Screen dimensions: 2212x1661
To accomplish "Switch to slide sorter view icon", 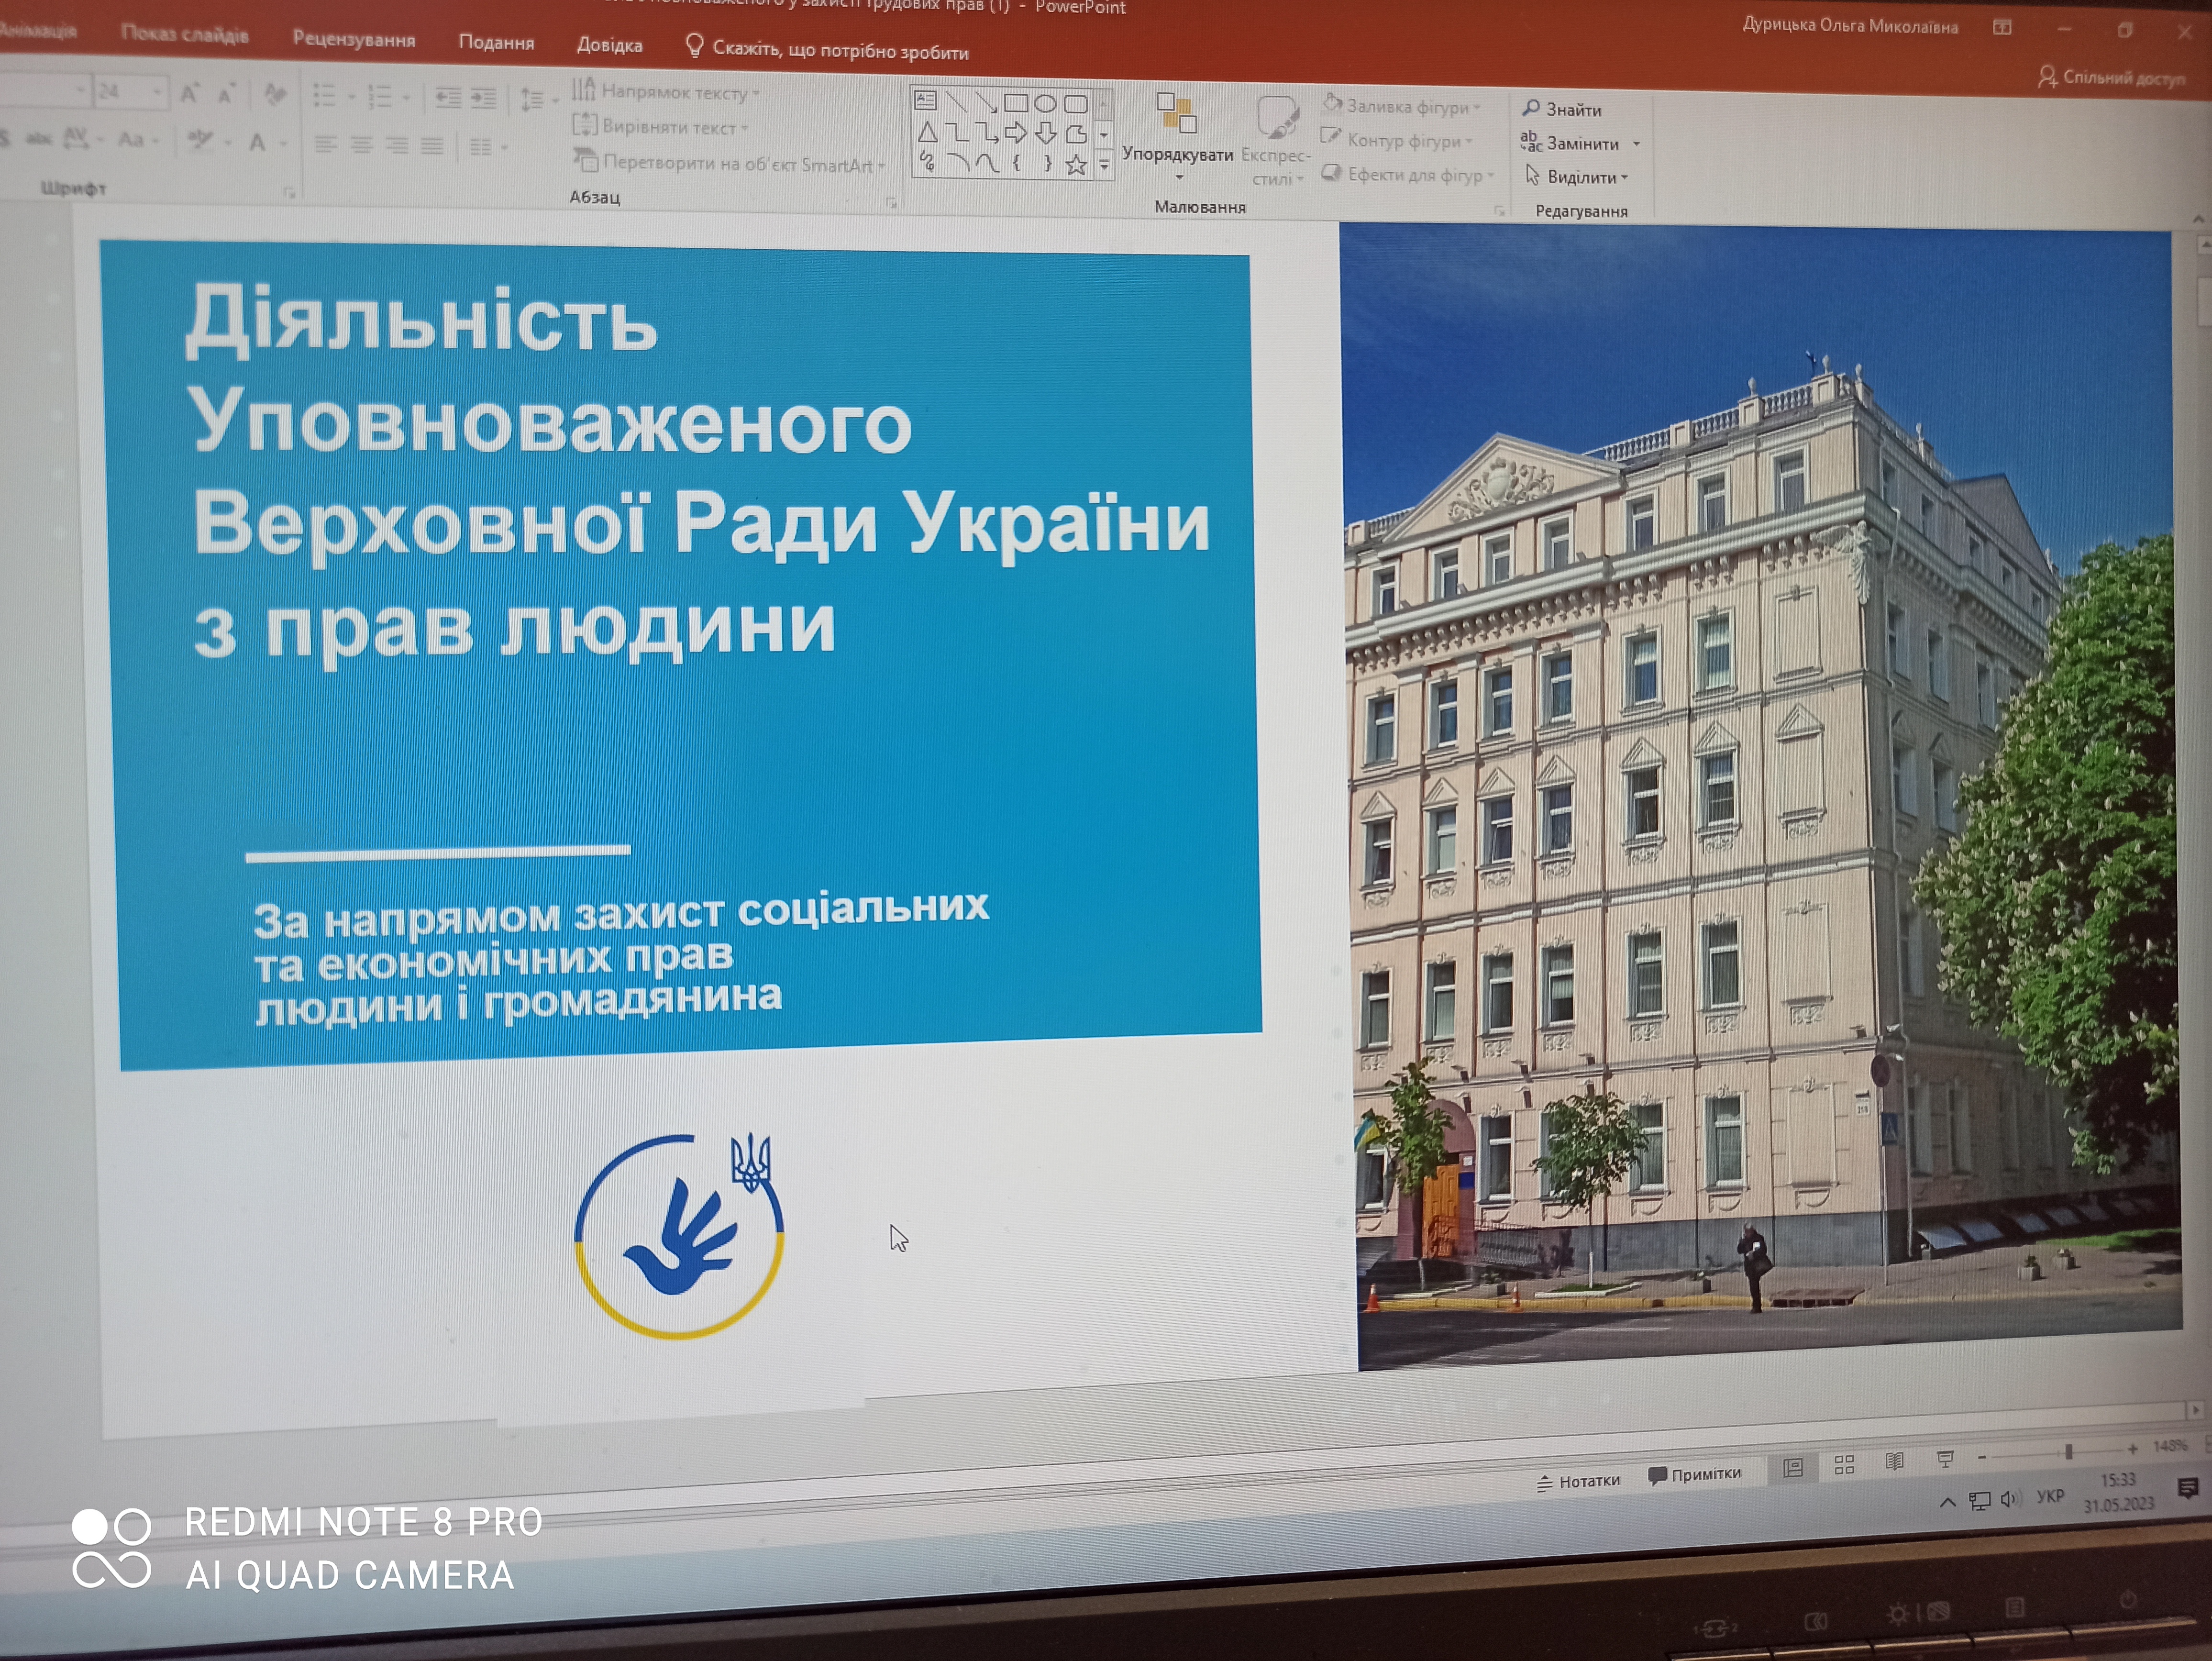I will 1844,1465.
